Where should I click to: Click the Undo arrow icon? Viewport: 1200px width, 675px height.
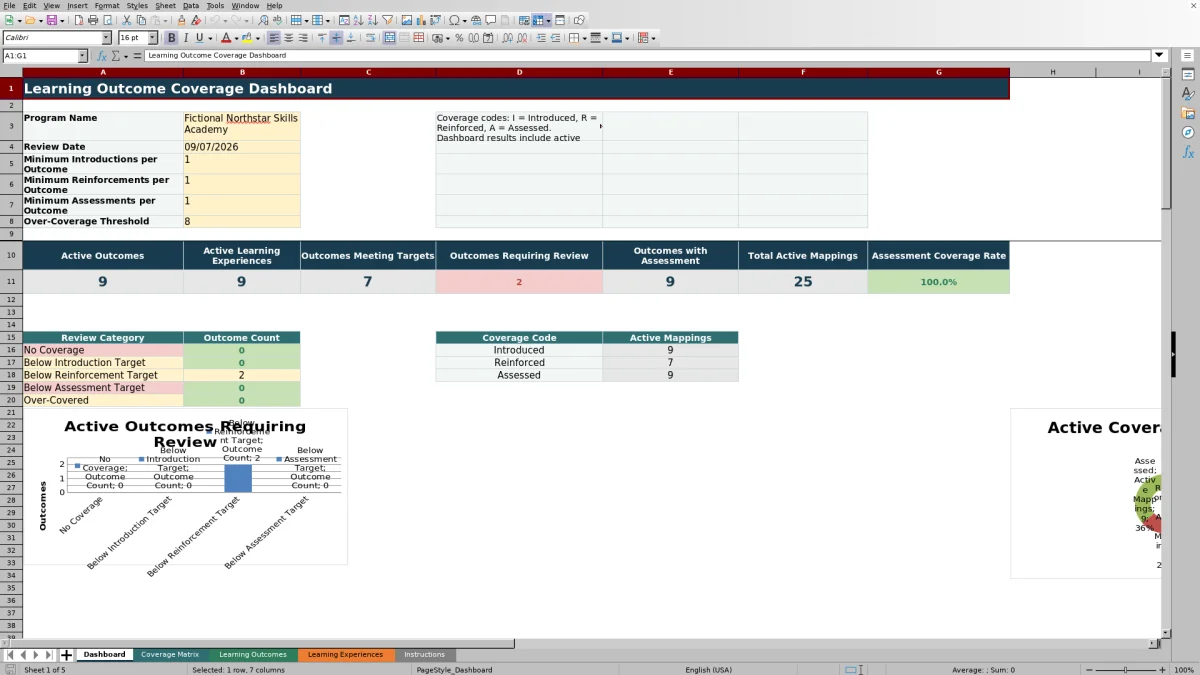point(214,20)
